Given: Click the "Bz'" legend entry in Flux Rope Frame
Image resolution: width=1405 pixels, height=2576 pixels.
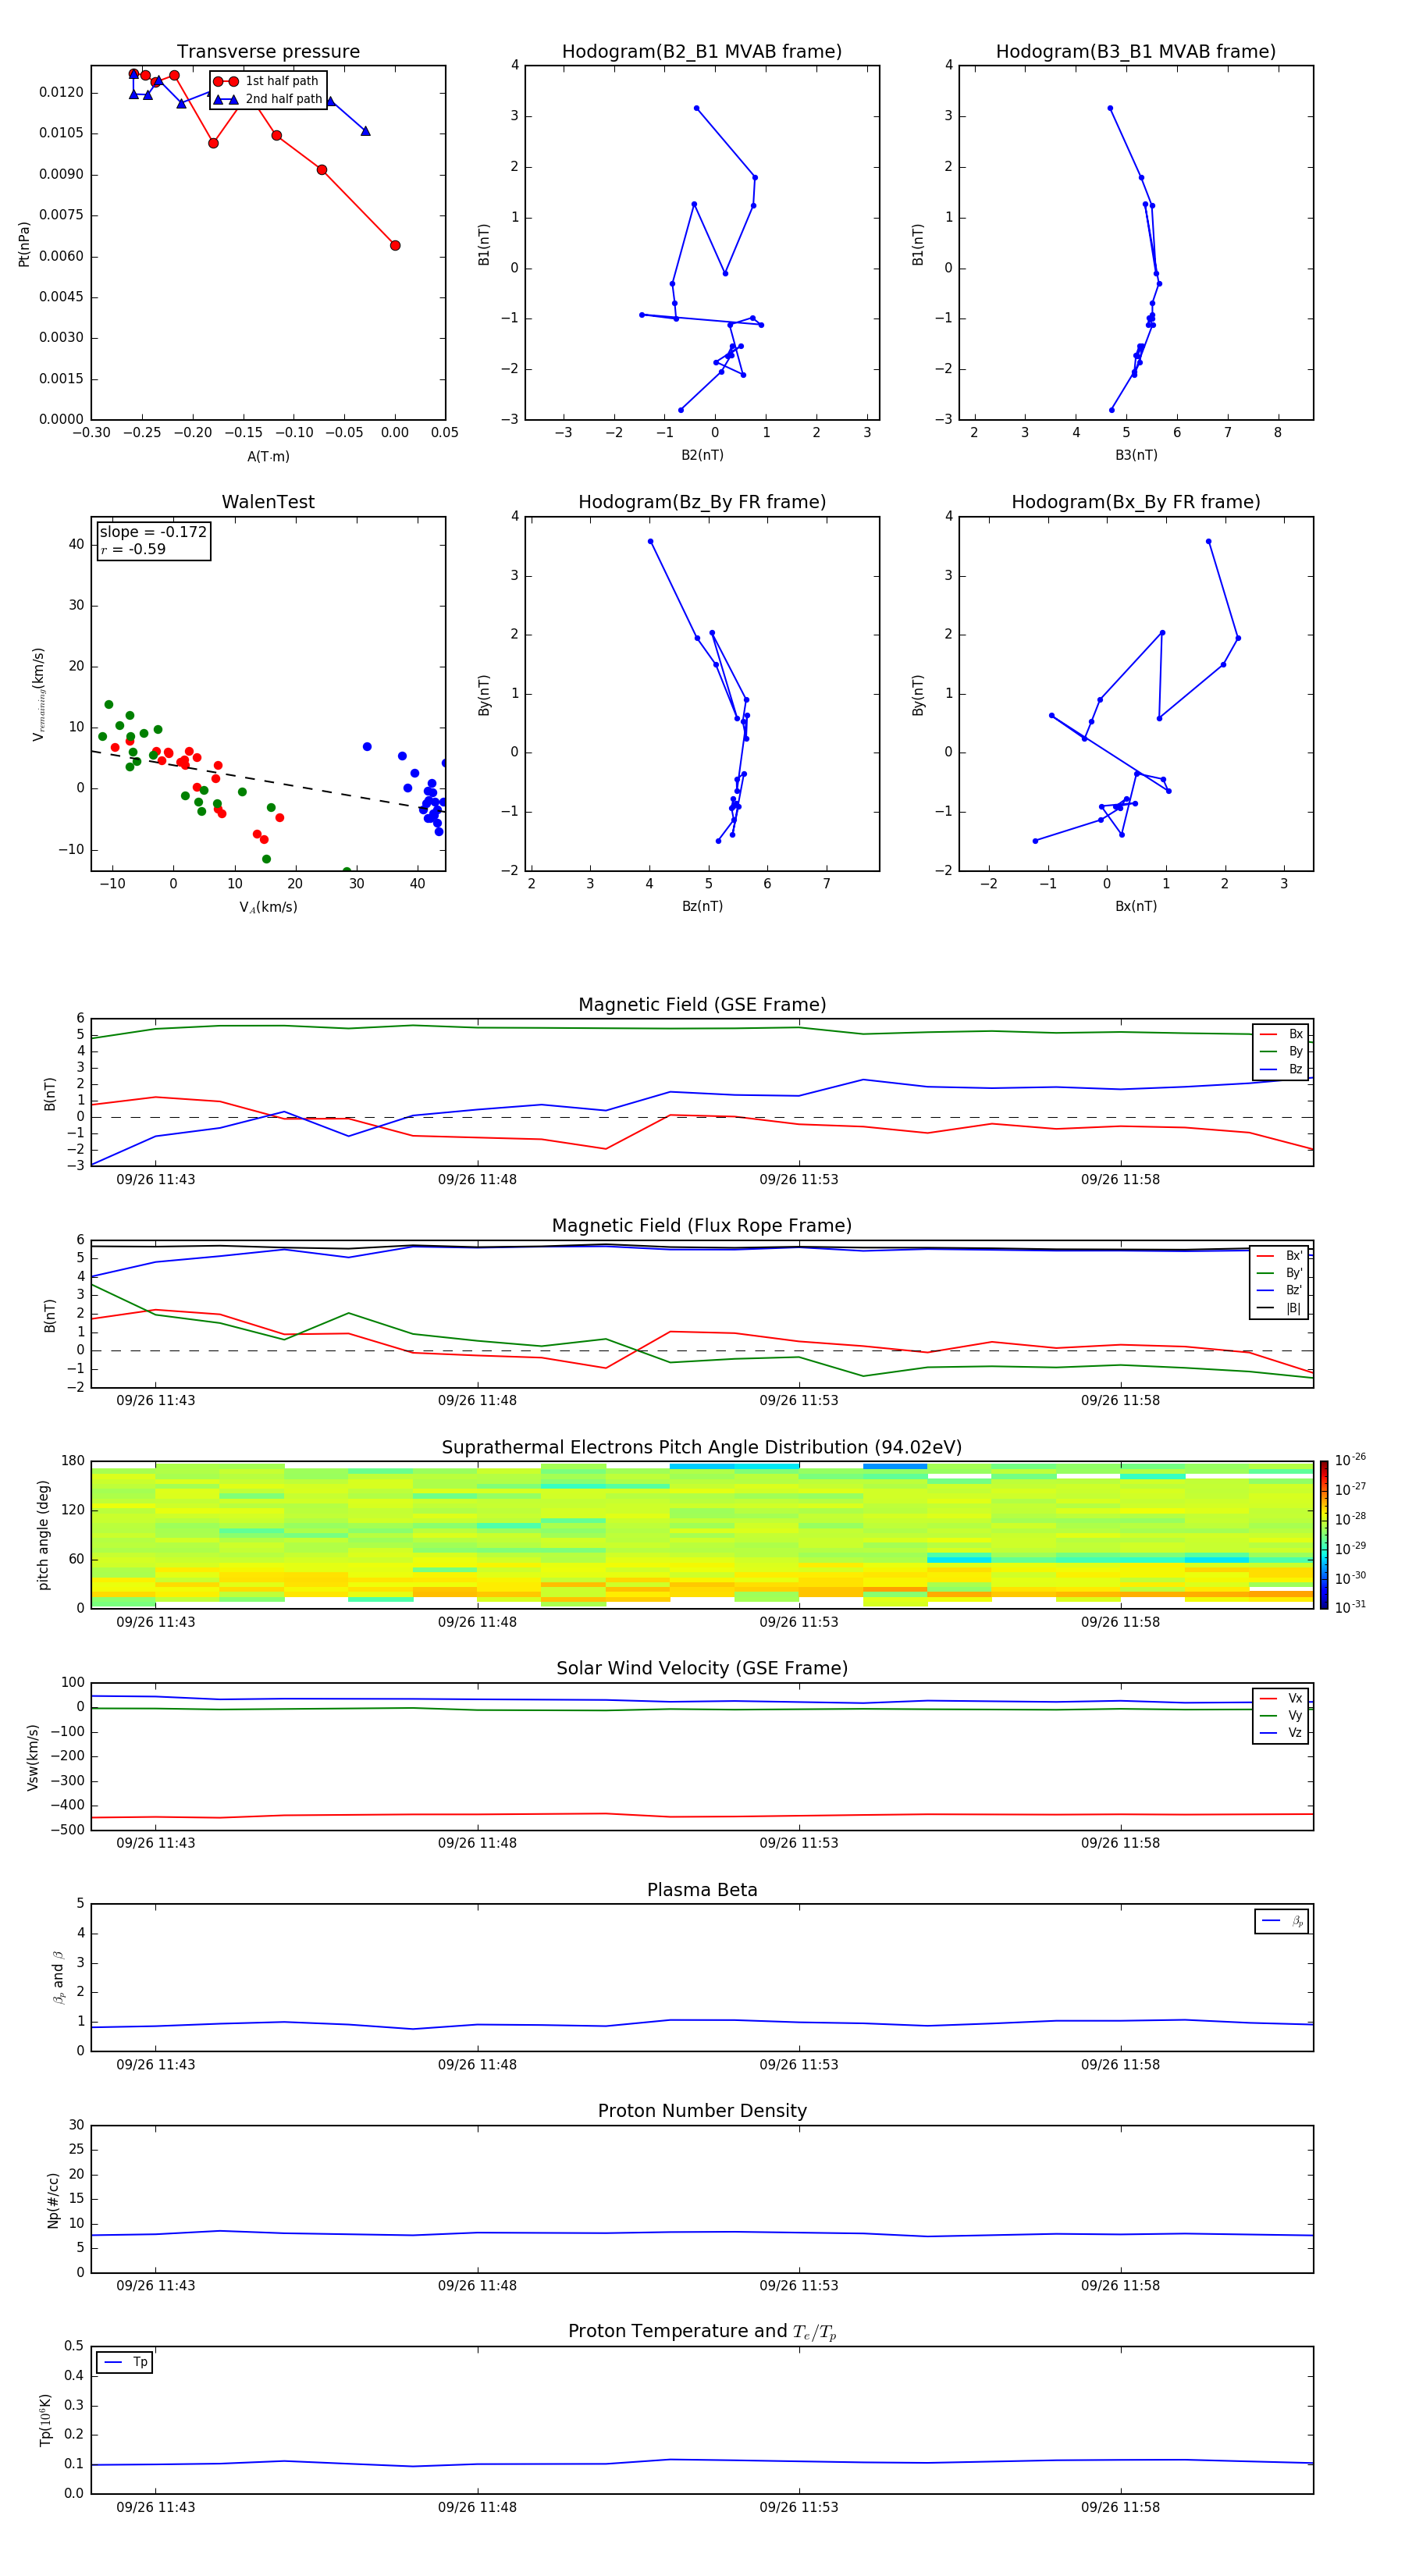Looking at the screenshot, I should (x=1280, y=1291).
